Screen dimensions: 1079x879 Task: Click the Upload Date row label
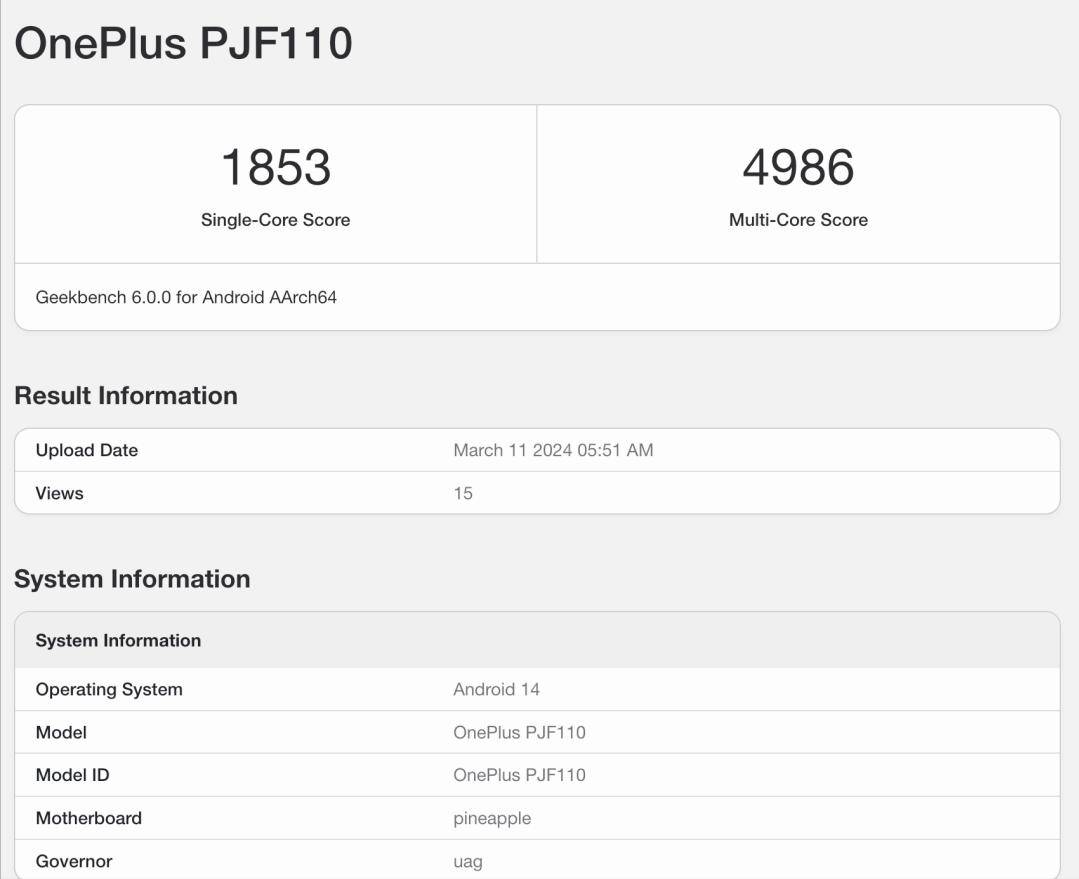point(87,450)
